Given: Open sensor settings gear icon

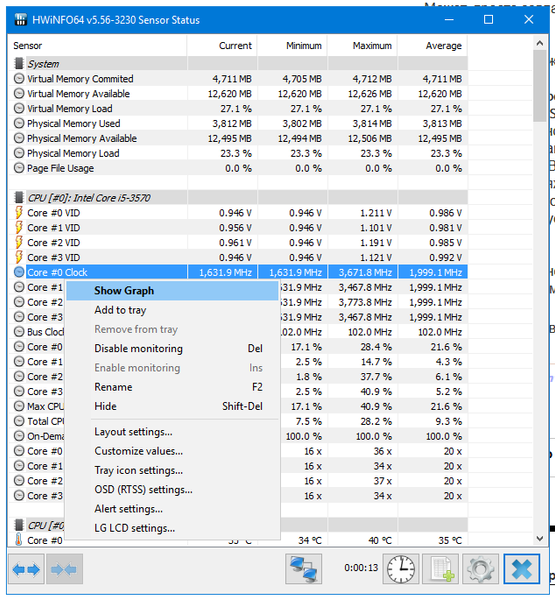Looking at the screenshot, I should [481, 569].
